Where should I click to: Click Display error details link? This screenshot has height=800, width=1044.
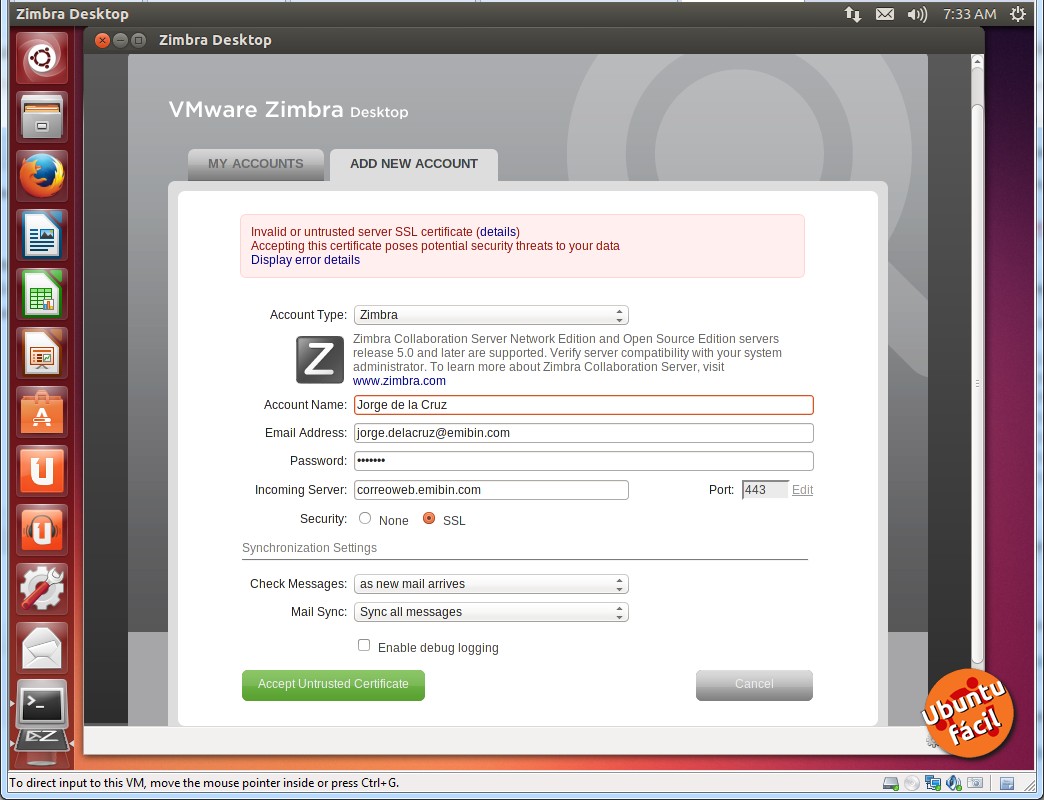pos(305,260)
